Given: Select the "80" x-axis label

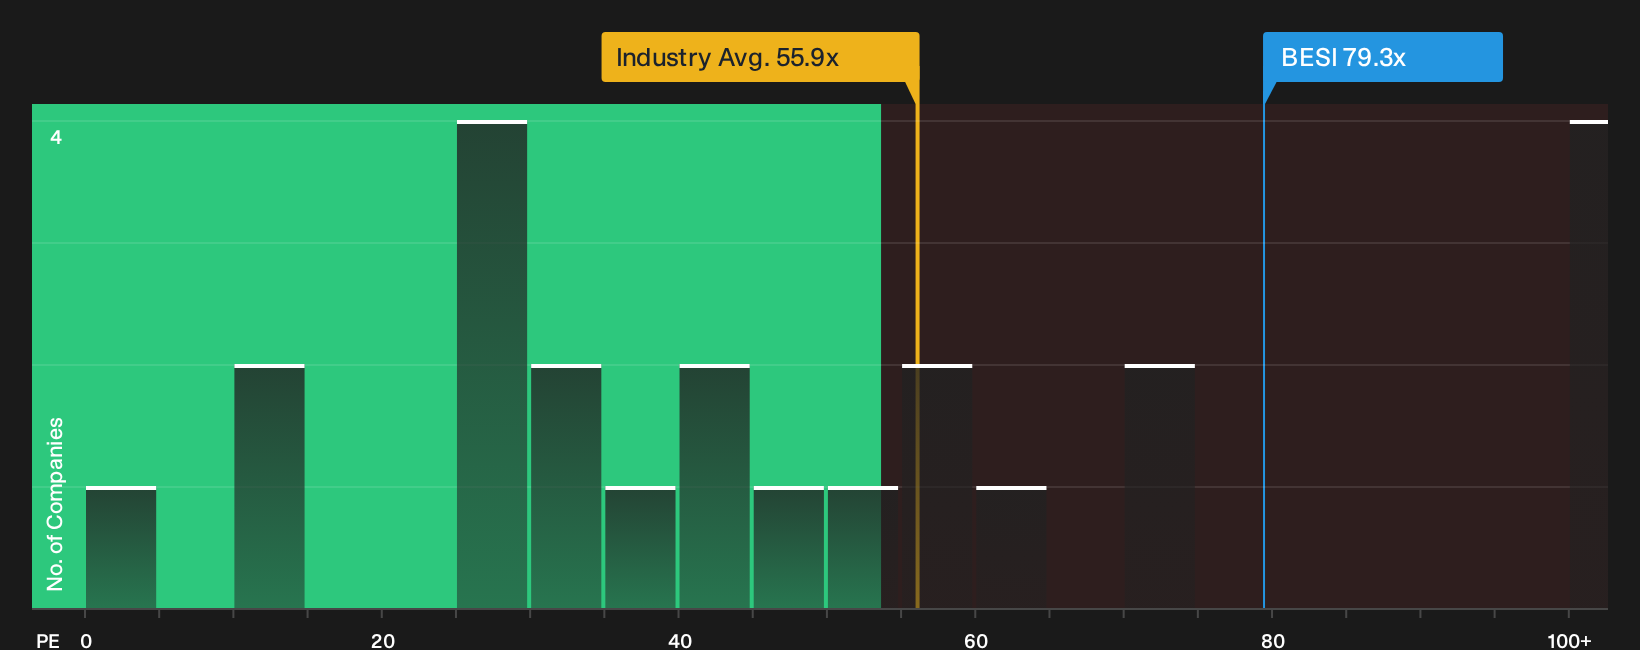Looking at the screenshot, I should coord(1273,640).
